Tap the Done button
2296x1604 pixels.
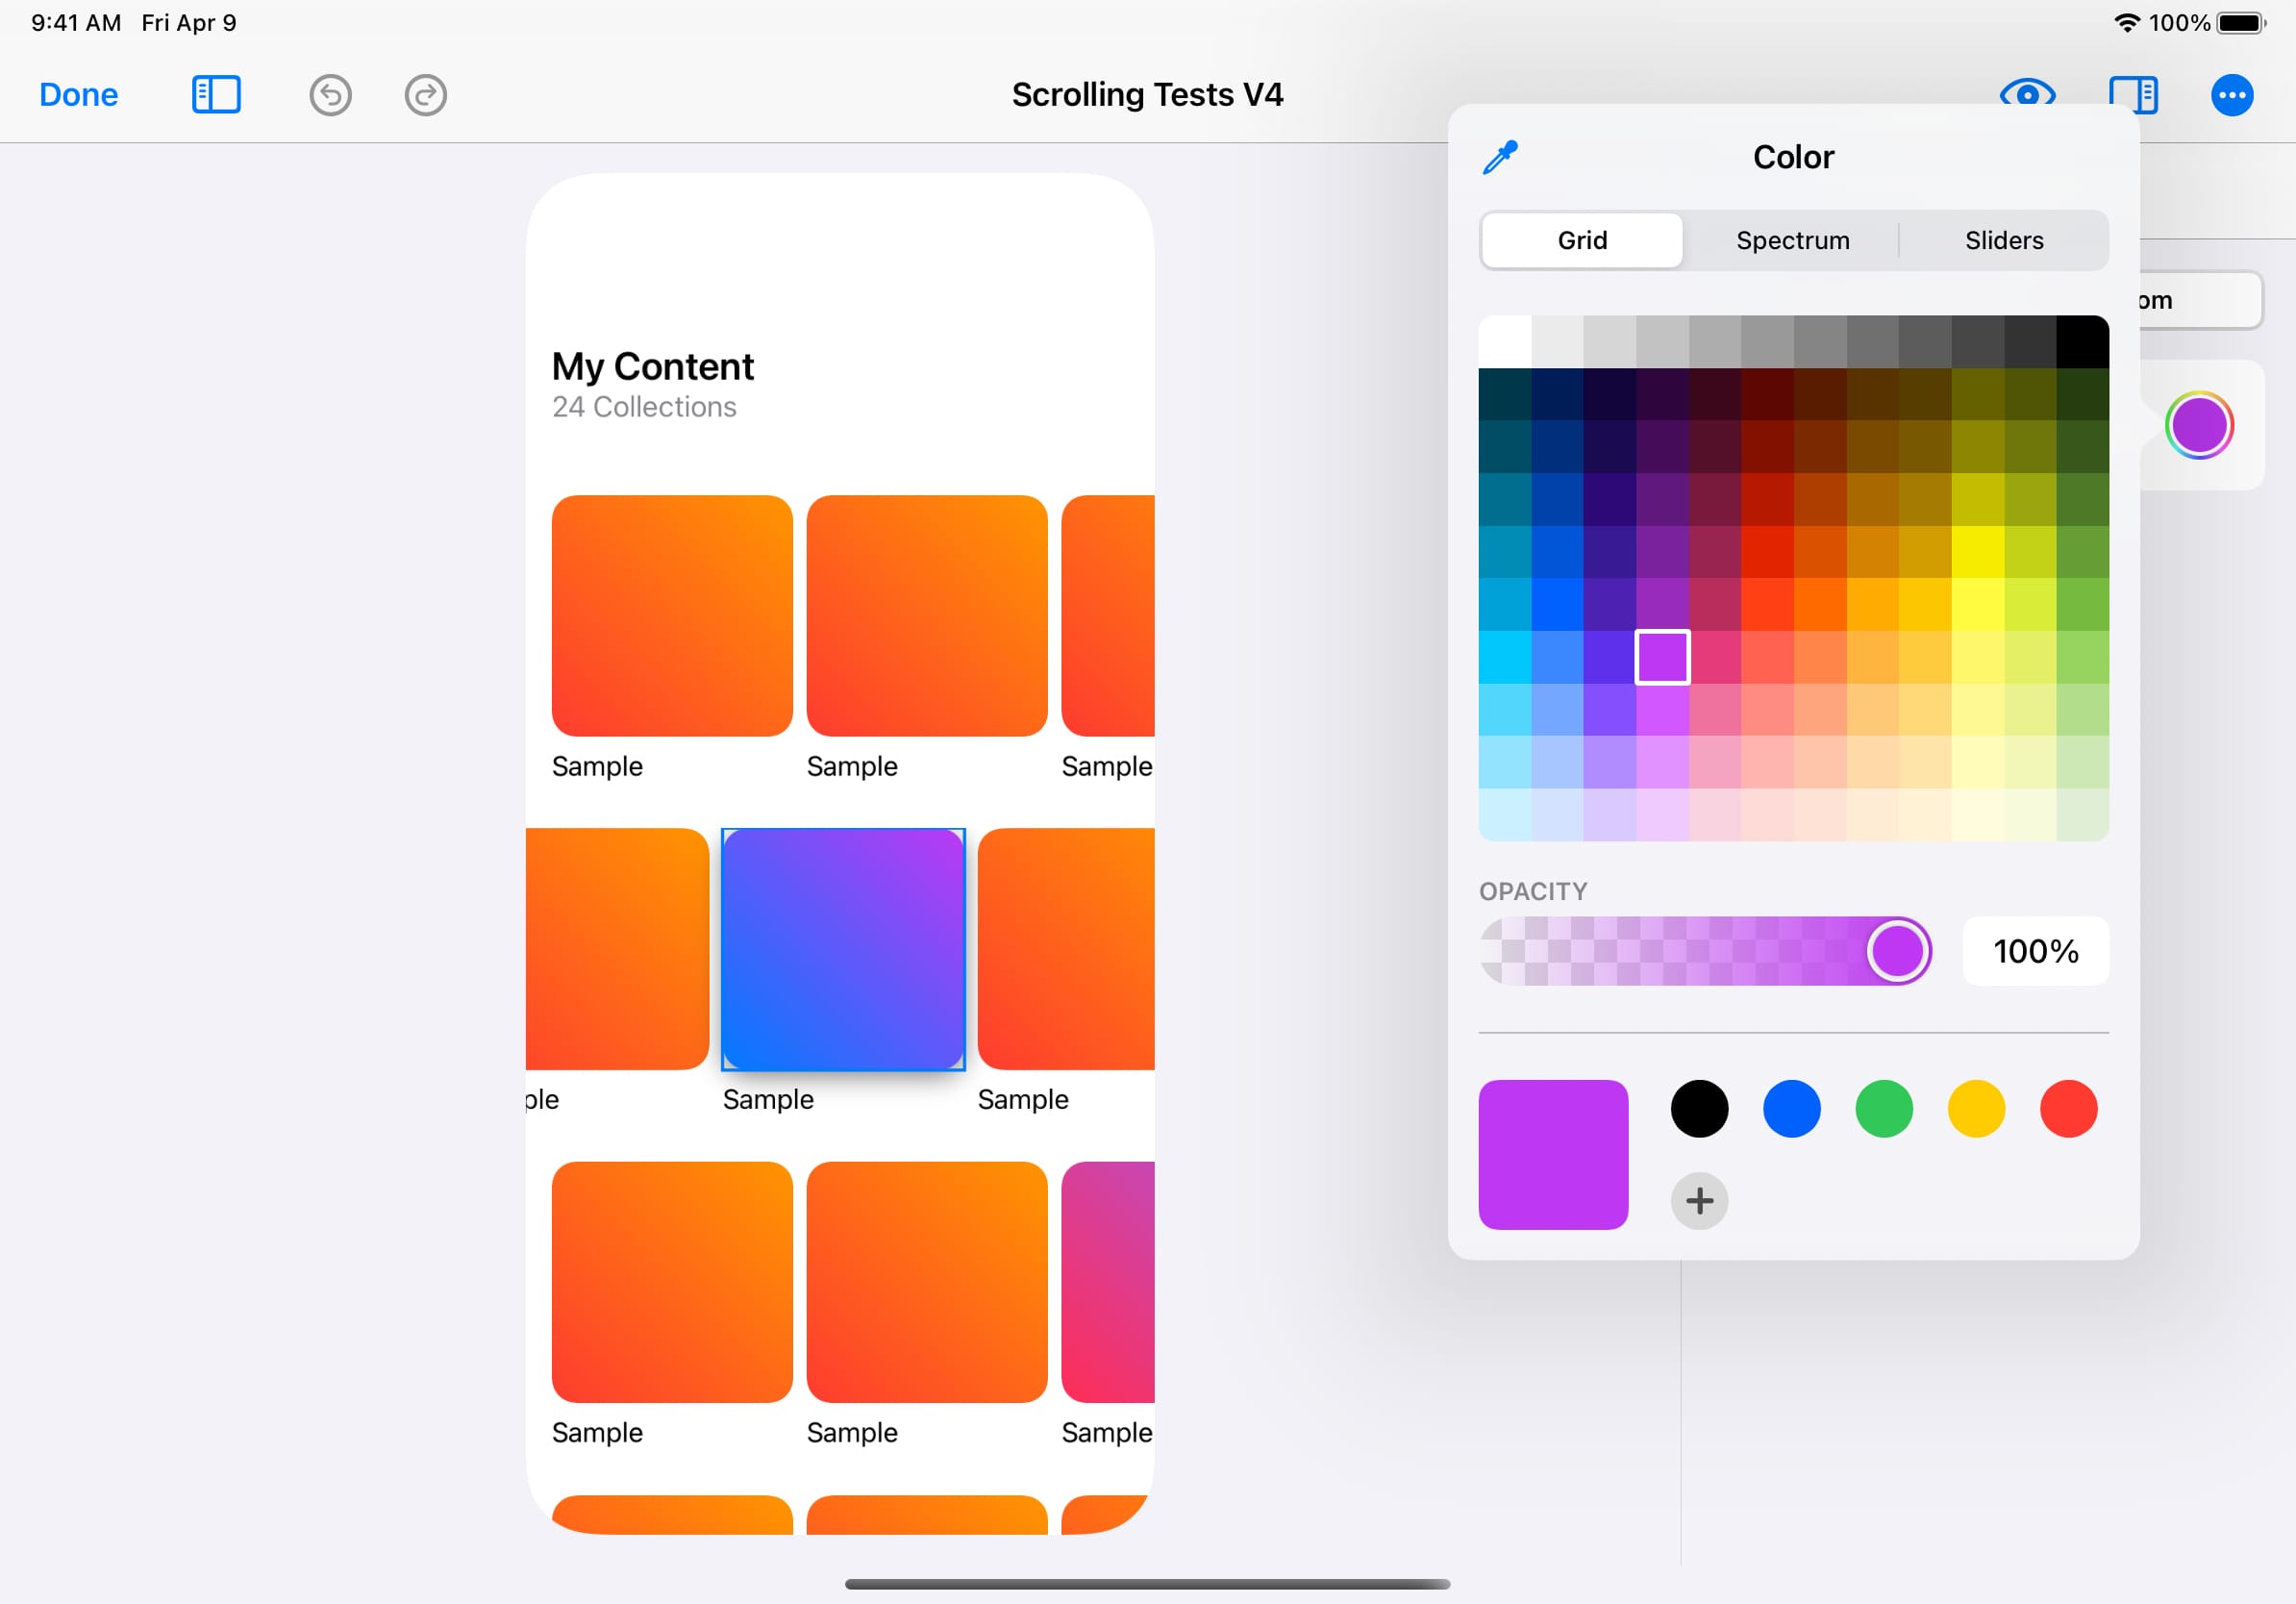[78, 95]
